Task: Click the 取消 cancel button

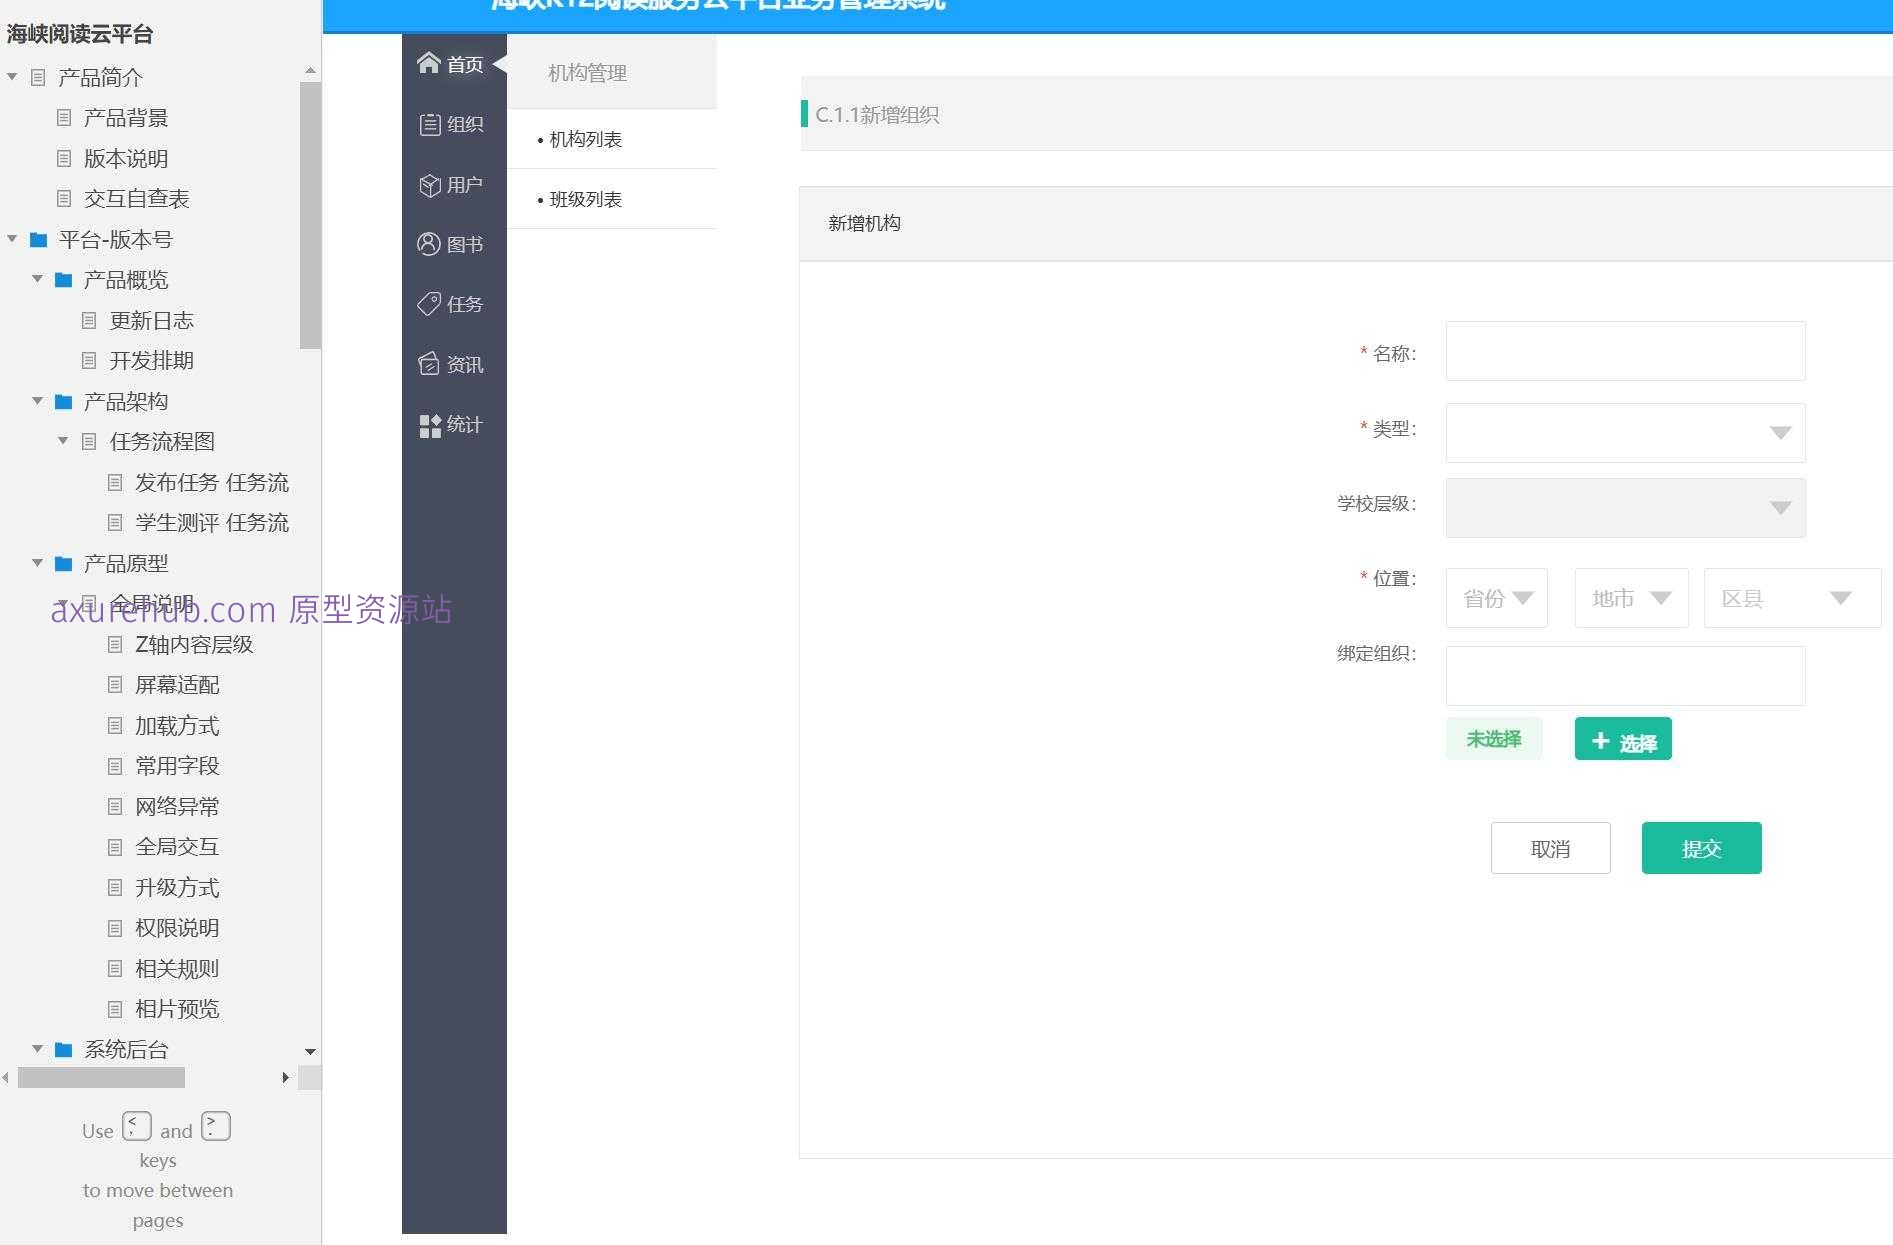Action: click(1550, 848)
